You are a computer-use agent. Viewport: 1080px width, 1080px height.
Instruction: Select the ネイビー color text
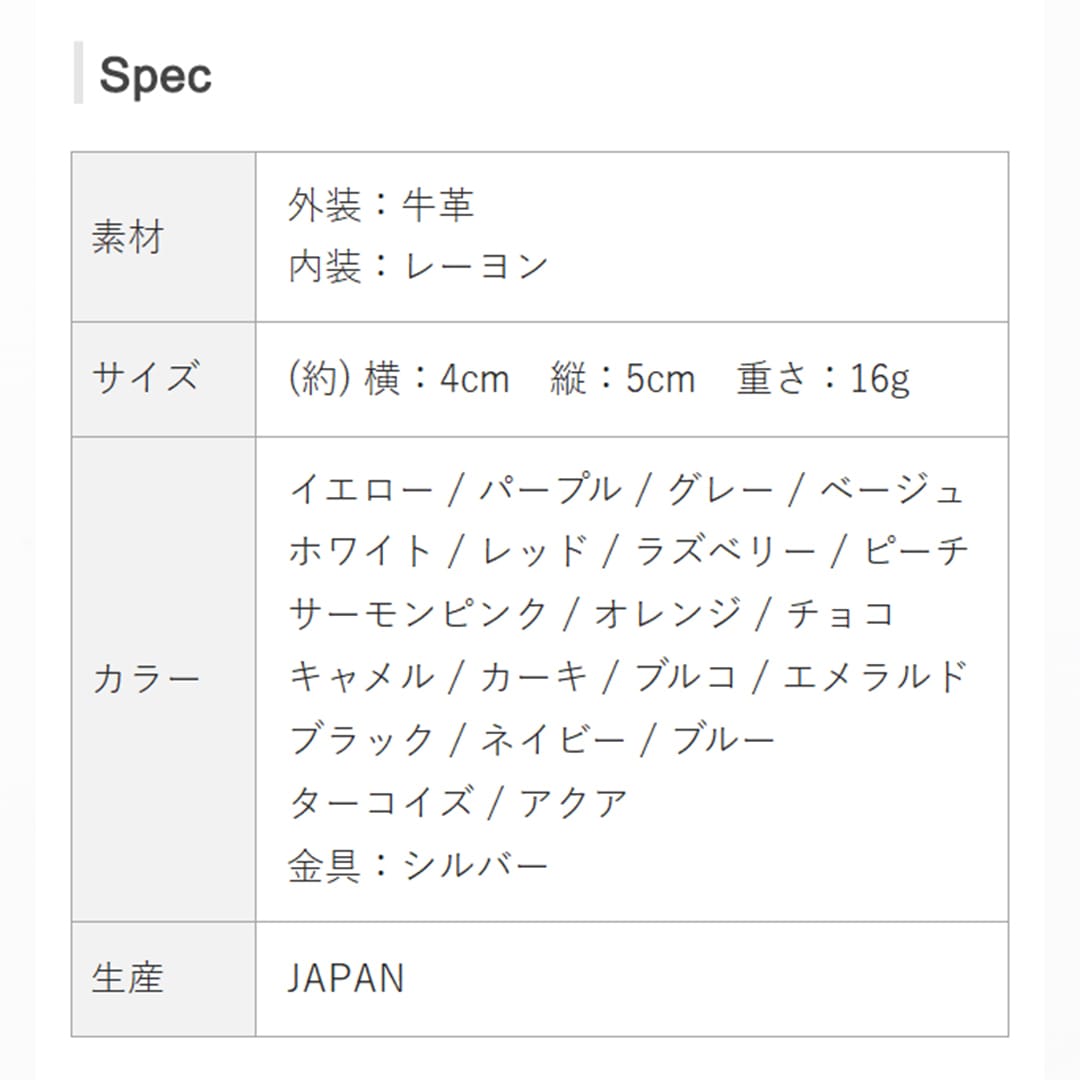553,740
